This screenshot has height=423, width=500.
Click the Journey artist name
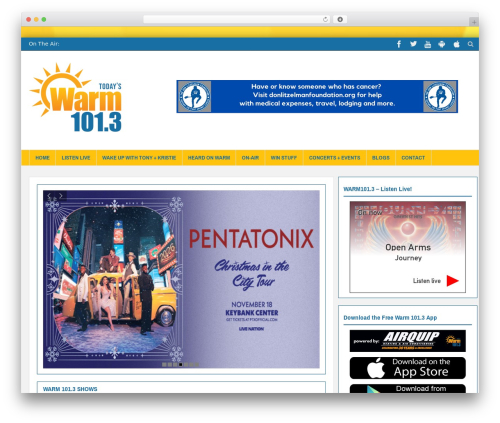(408, 258)
